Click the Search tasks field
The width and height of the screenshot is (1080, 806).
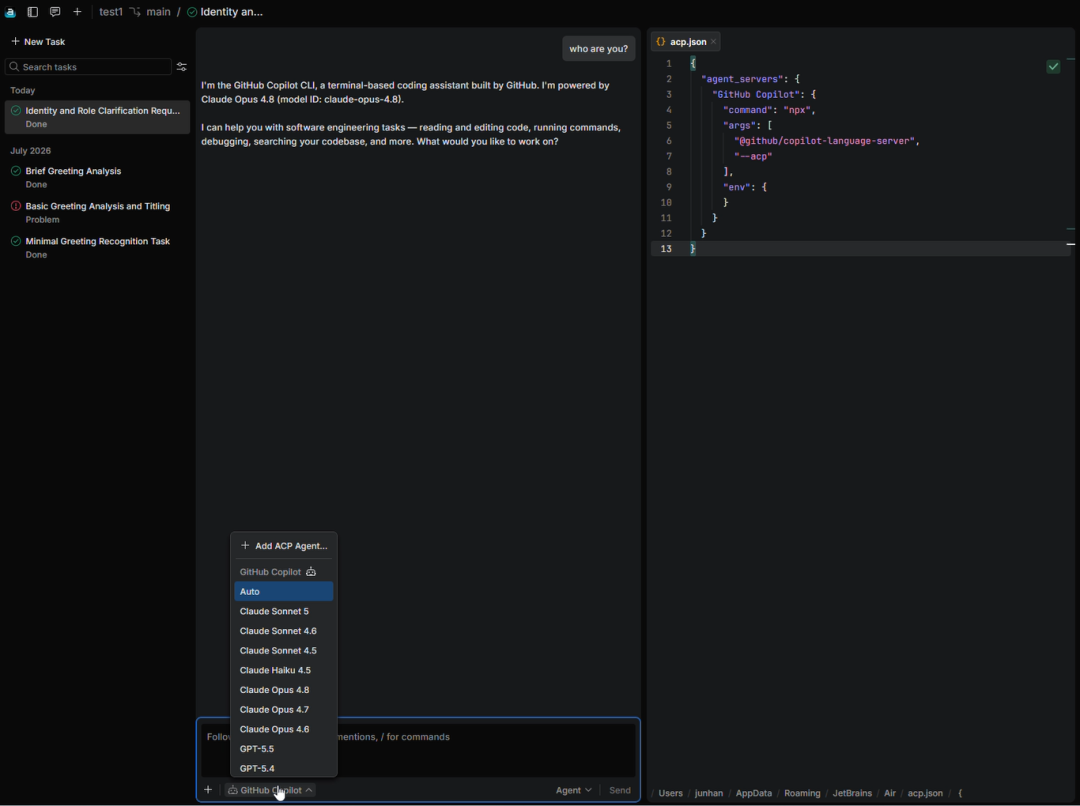point(88,67)
